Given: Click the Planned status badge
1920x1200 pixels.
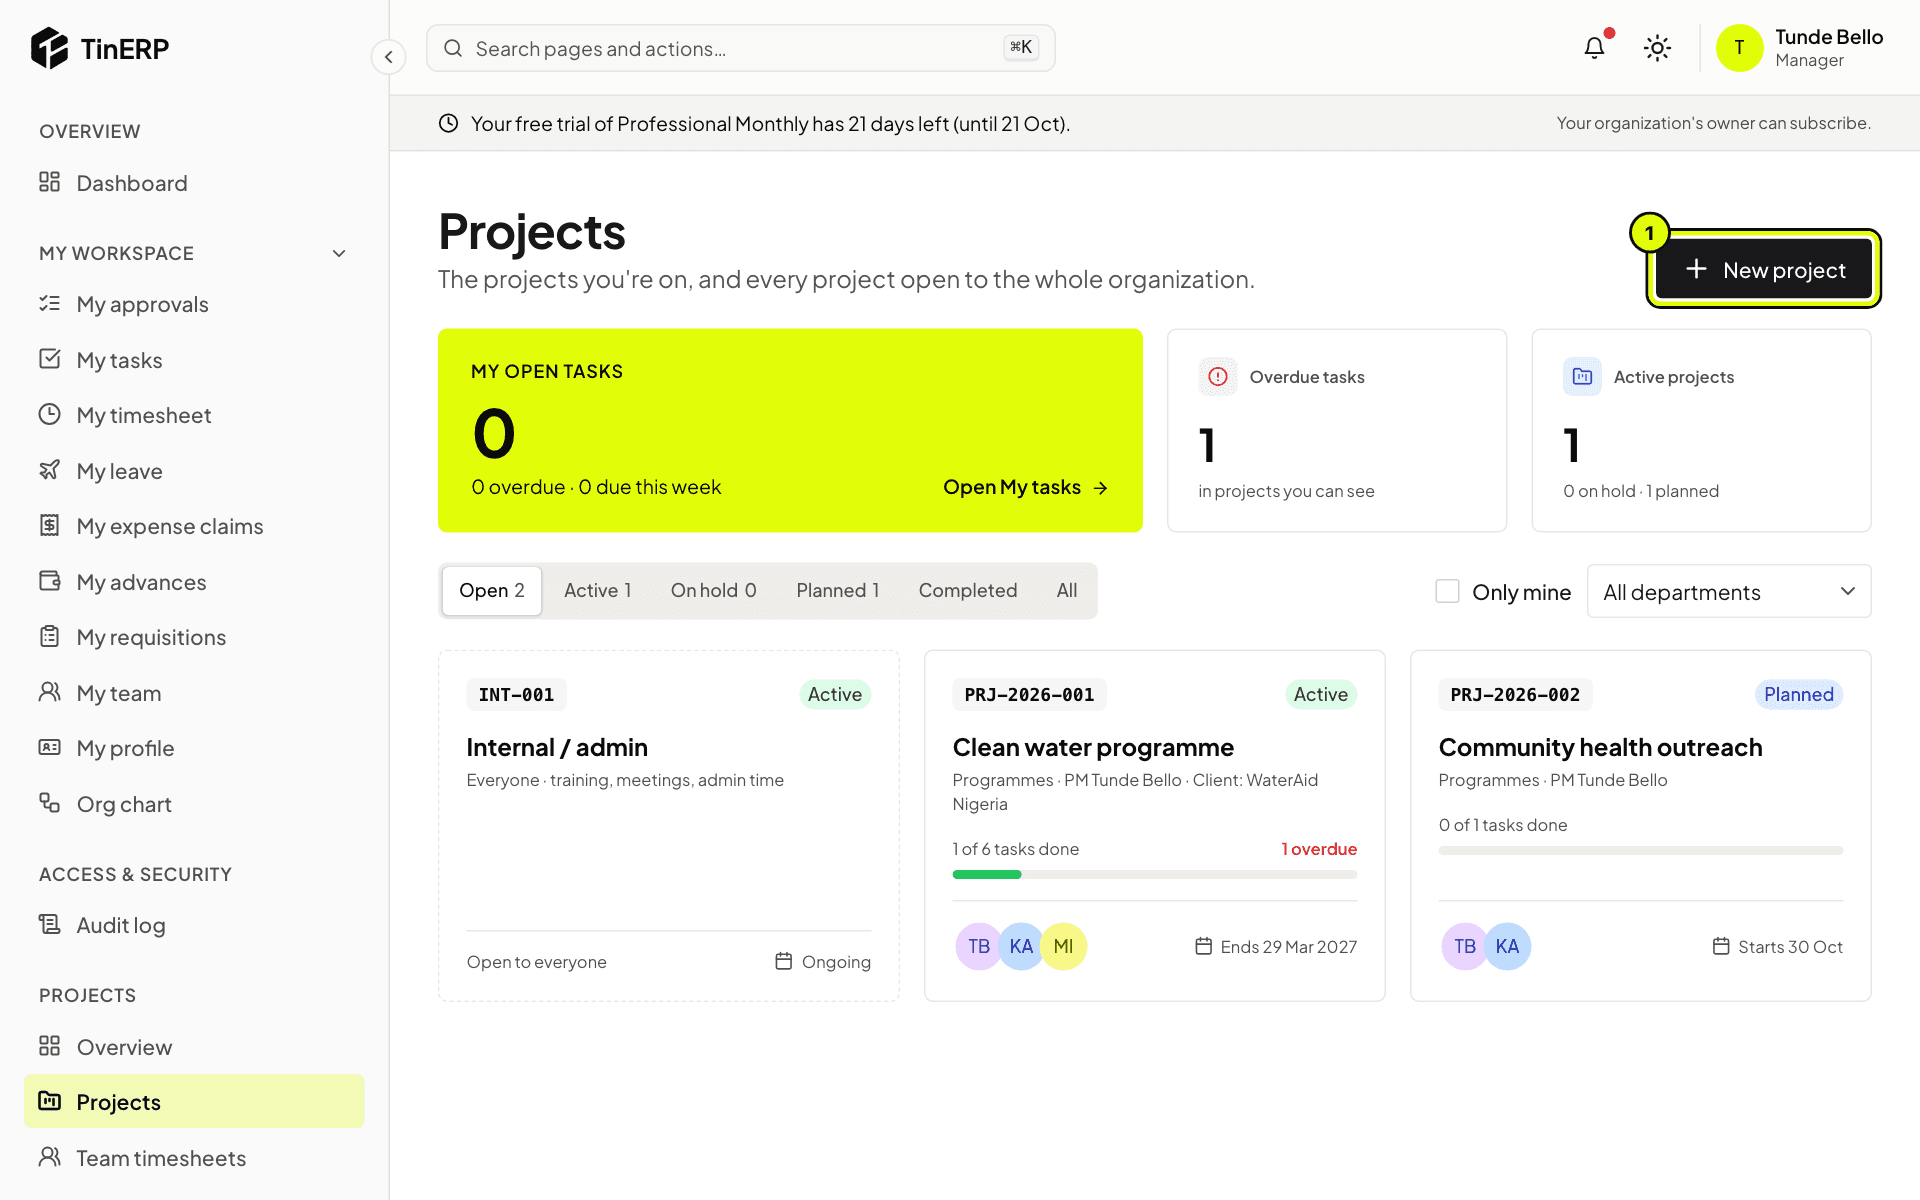Looking at the screenshot, I should [1798, 694].
